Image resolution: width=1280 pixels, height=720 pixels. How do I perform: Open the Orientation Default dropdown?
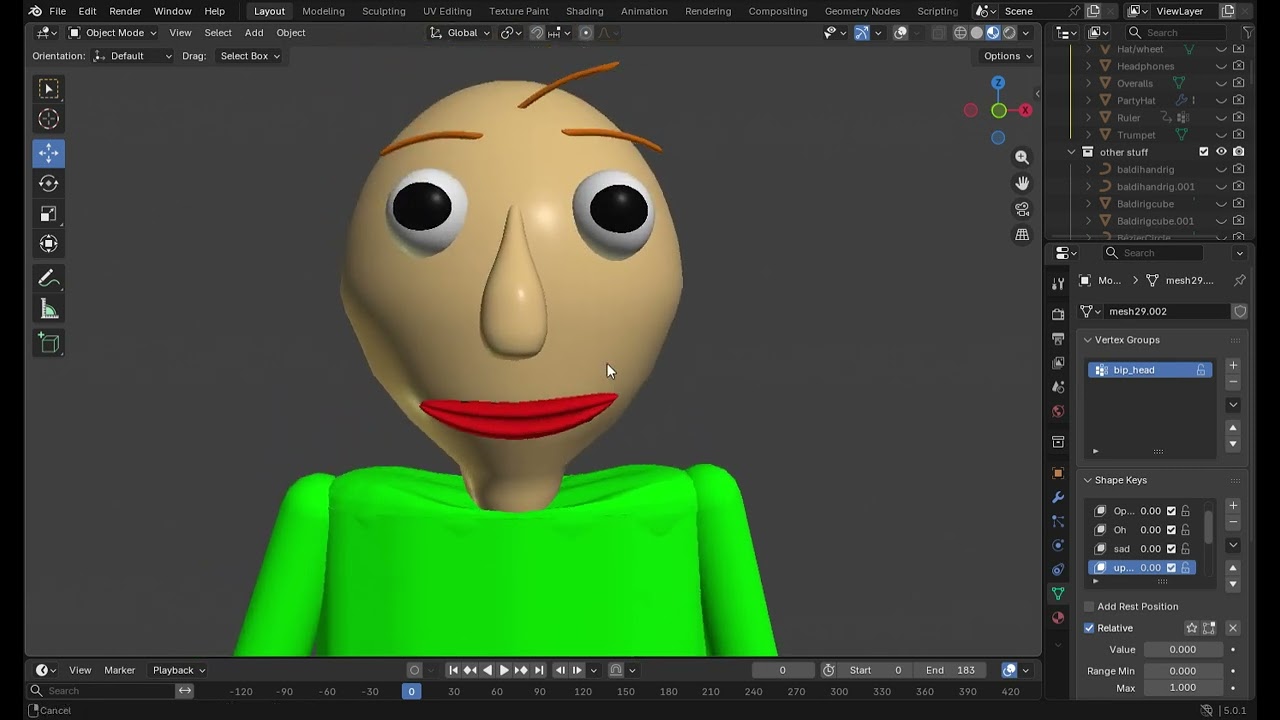[x=133, y=56]
